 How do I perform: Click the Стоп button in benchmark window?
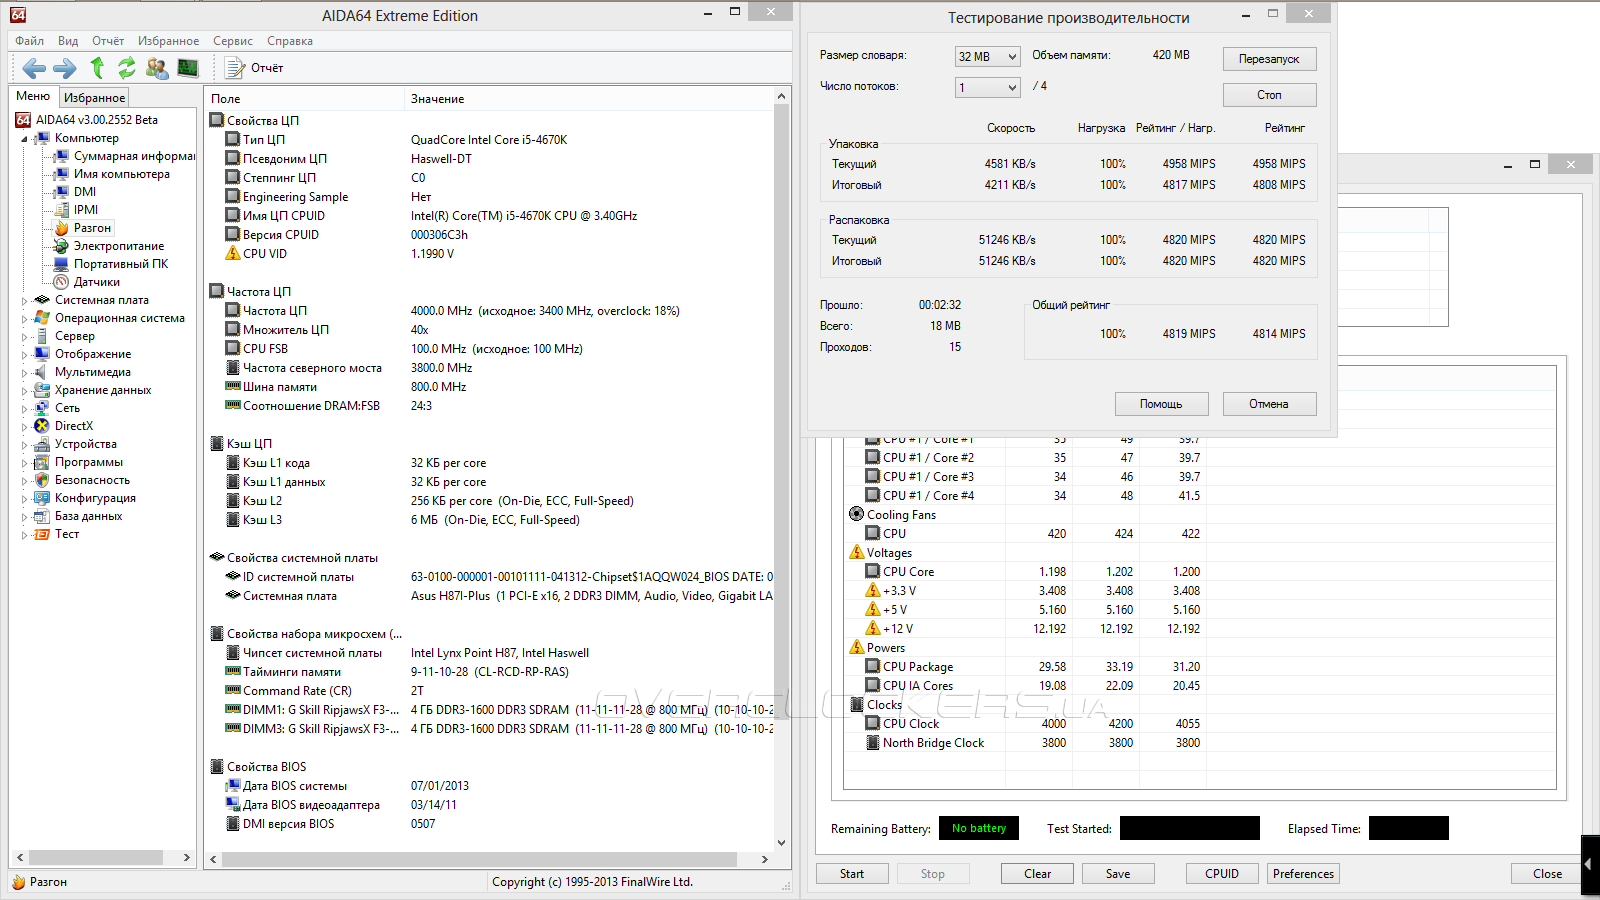point(1269,95)
